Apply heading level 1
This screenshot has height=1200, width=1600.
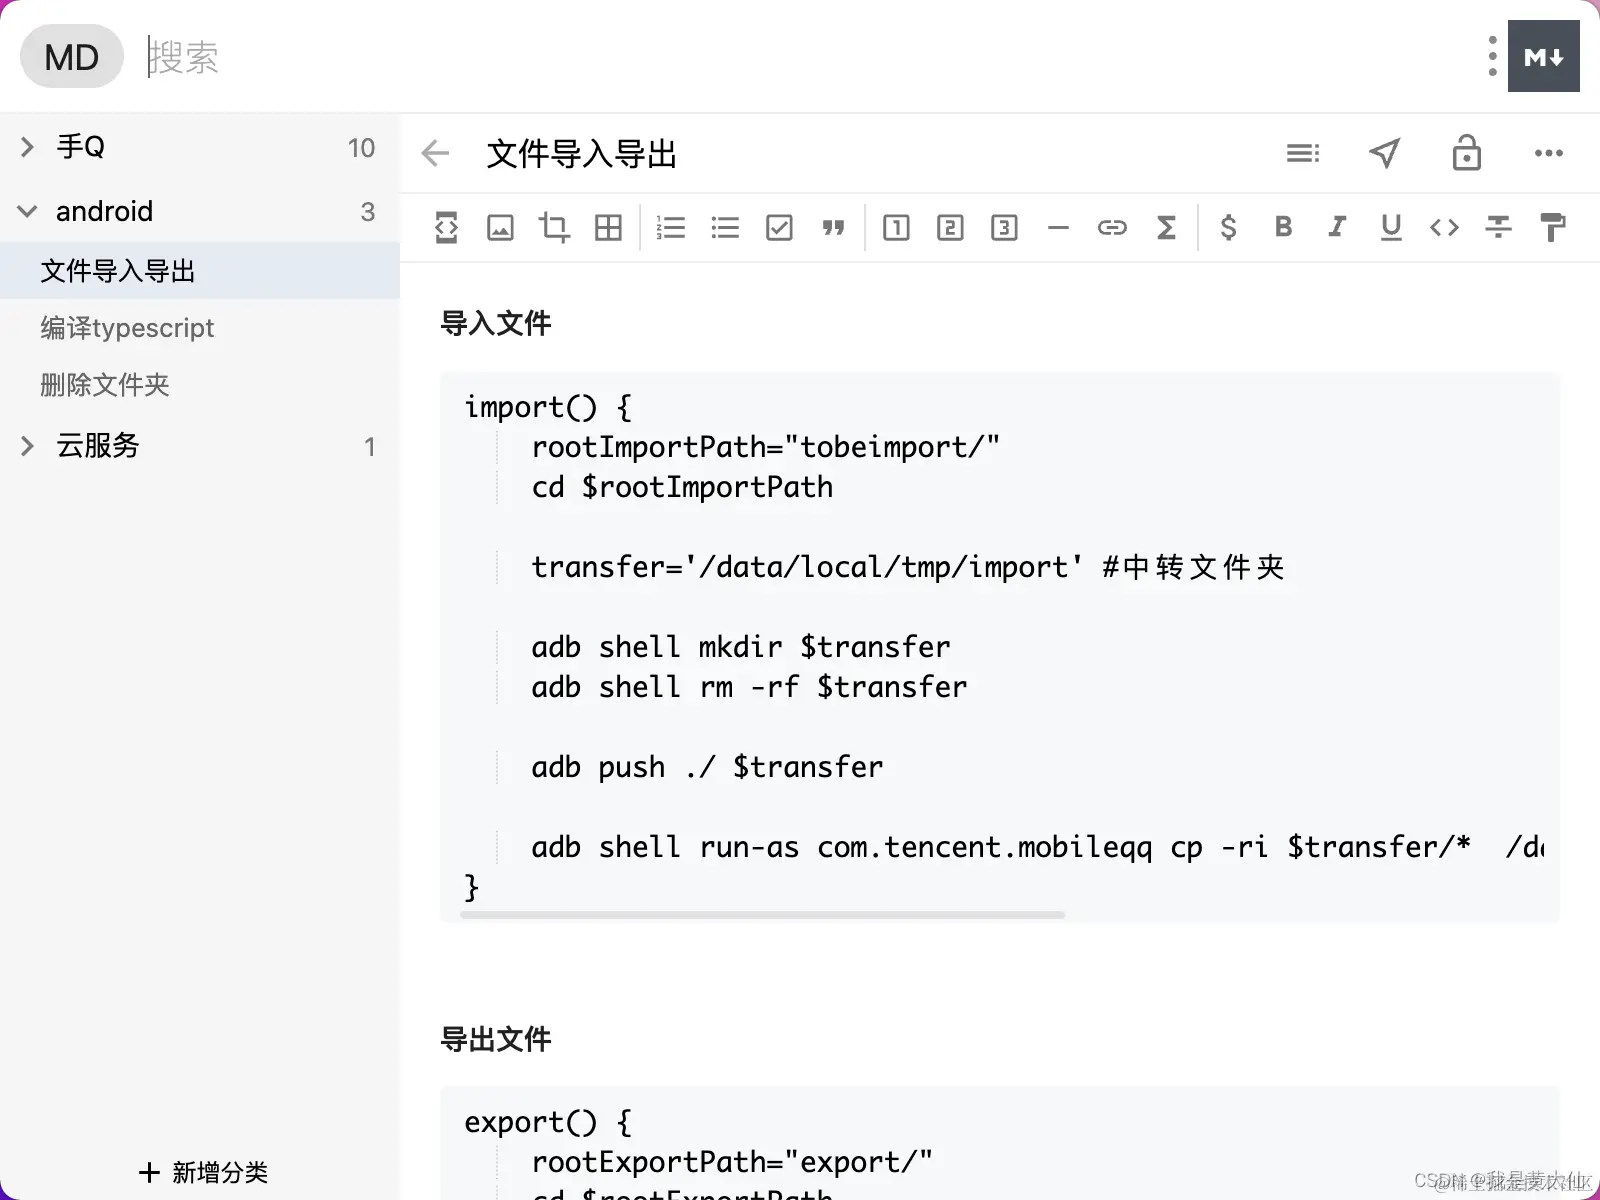pos(896,228)
